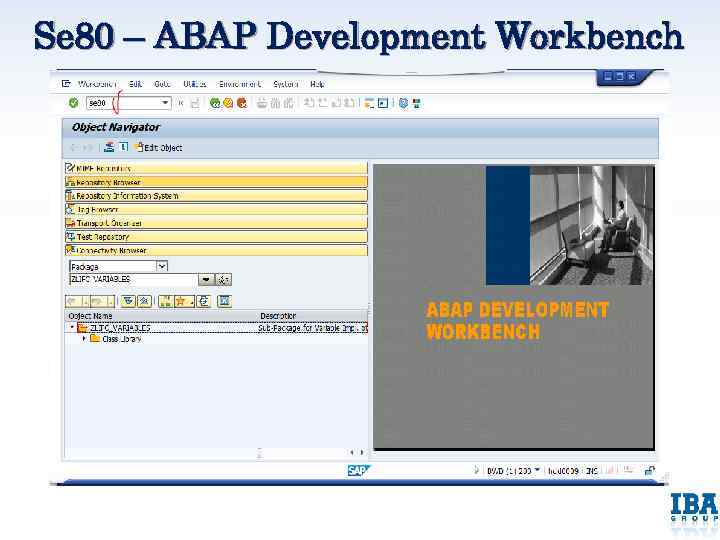720x540 pixels.
Task: Click the INS insert mode indicator
Action: click(592, 471)
